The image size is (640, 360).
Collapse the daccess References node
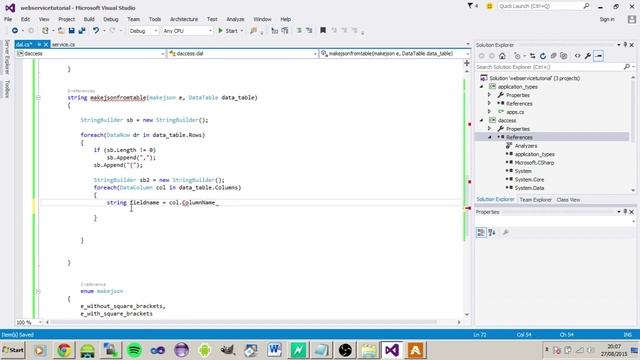[x=489, y=137]
